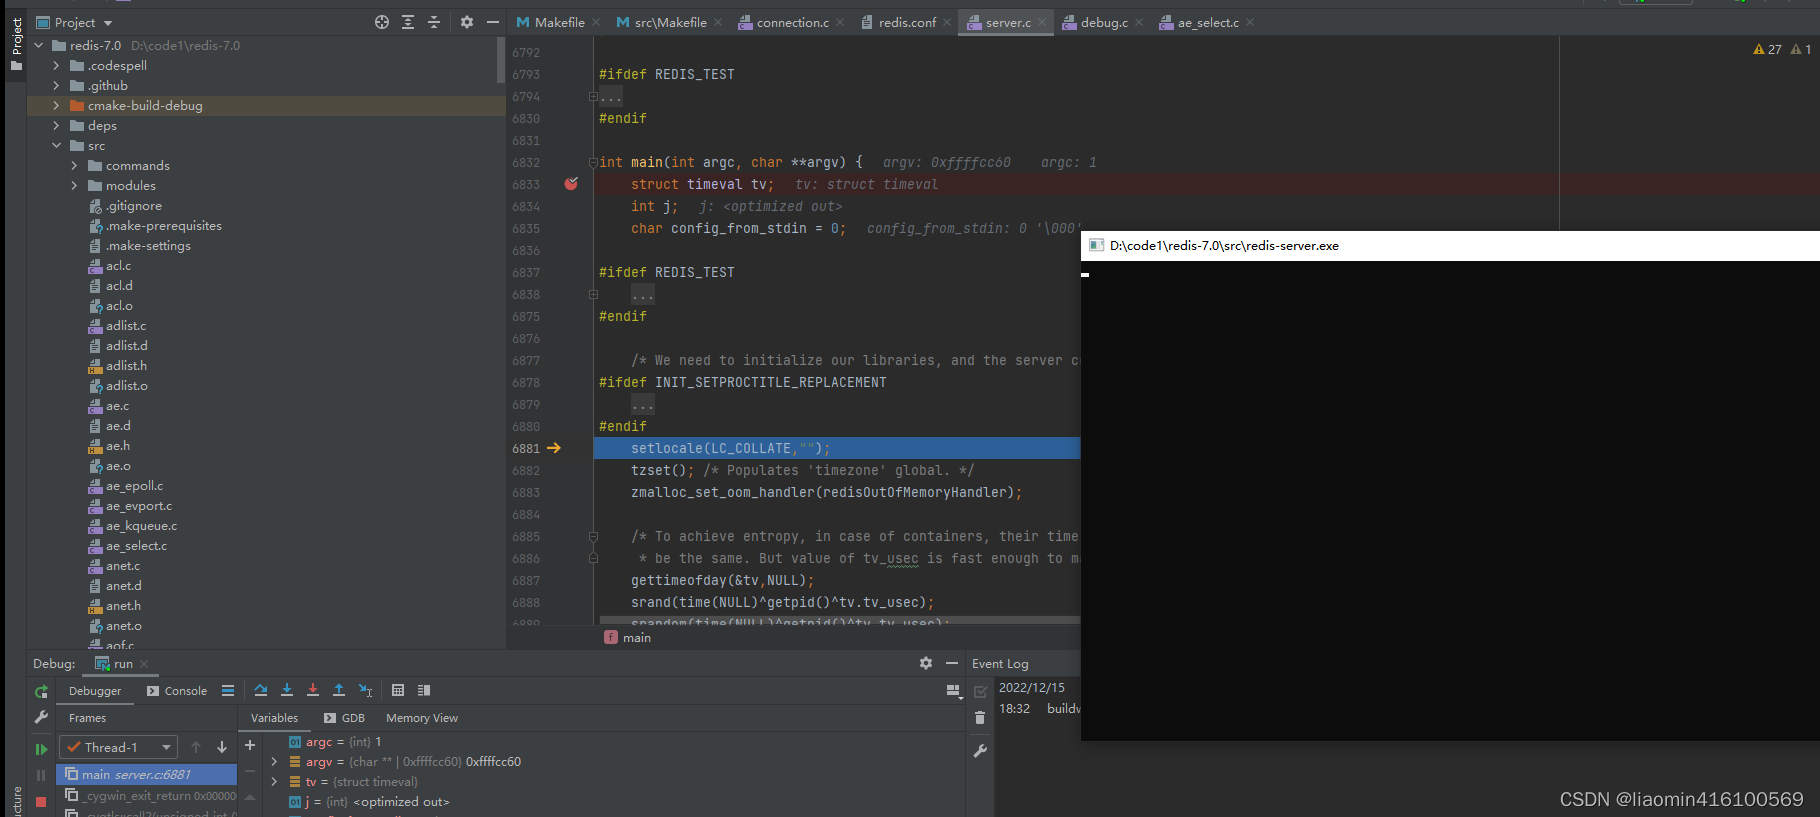Open the GDB tab
This screenshot has width=1820, height=817.
point(345,718)
